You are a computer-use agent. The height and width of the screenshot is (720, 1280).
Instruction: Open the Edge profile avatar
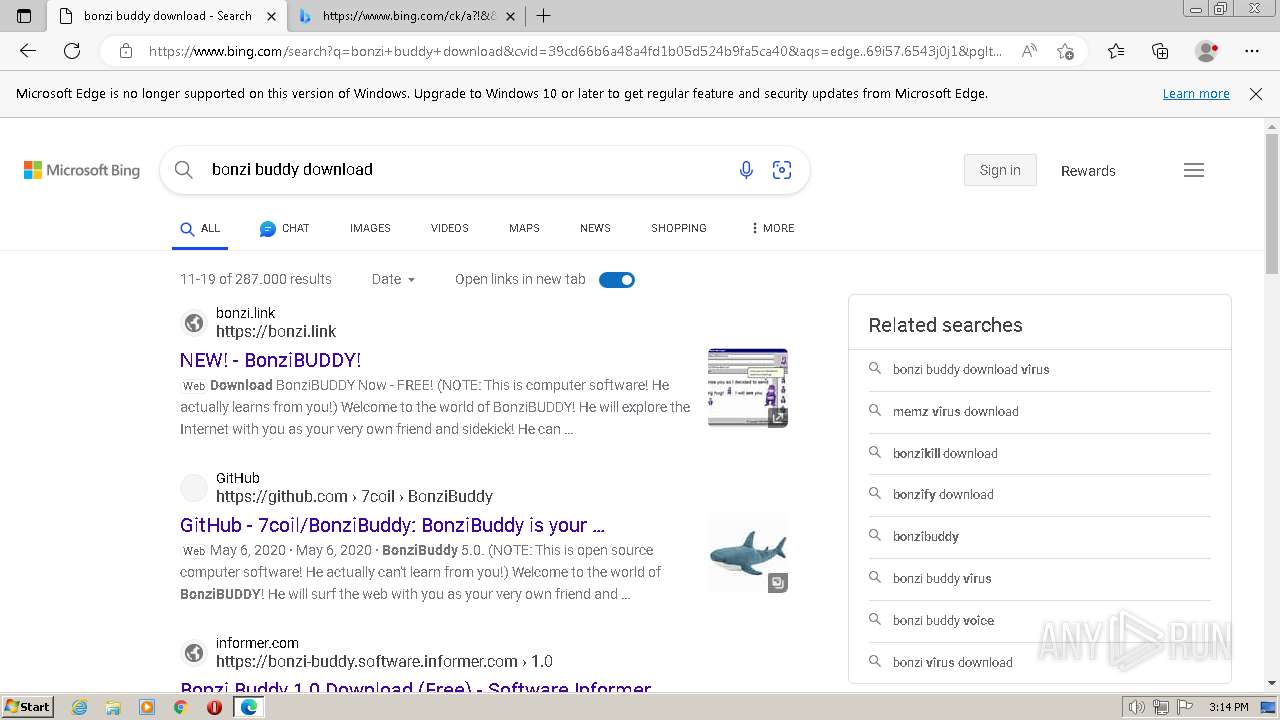point(1207,51)
